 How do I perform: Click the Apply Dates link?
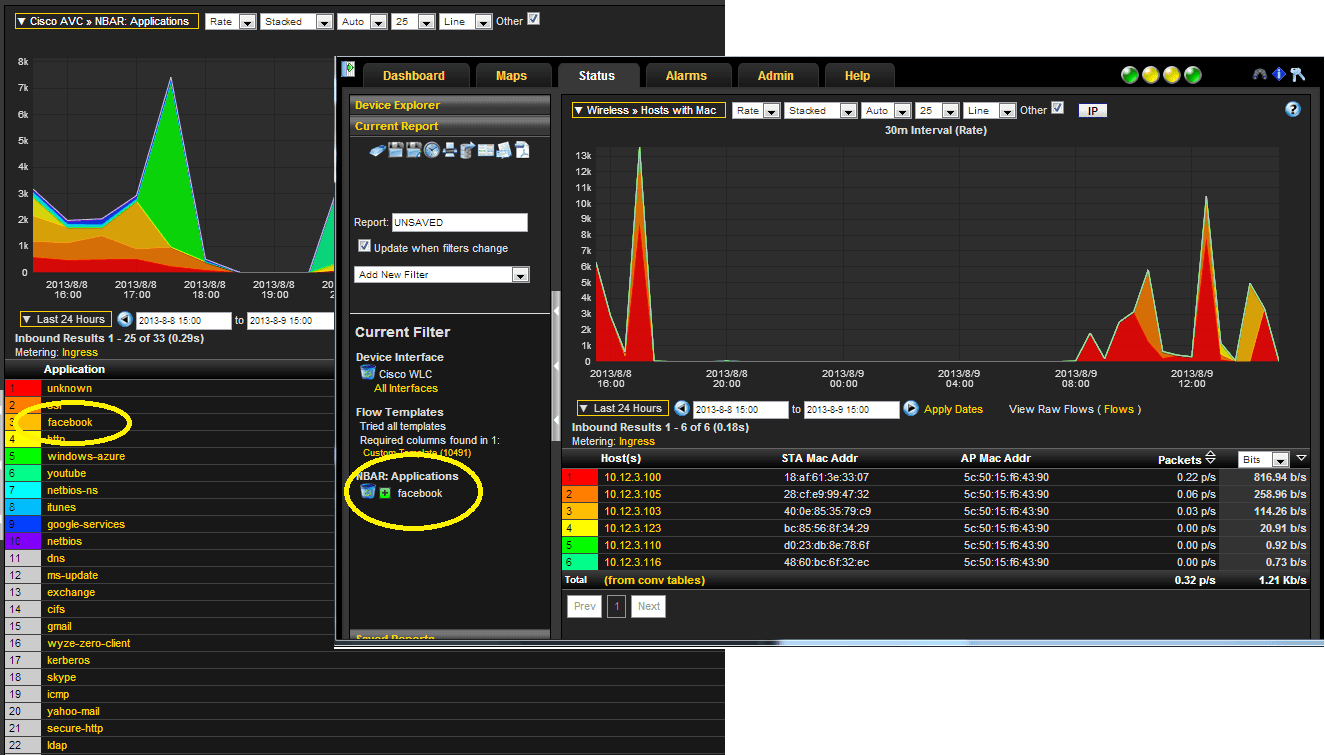953,409
